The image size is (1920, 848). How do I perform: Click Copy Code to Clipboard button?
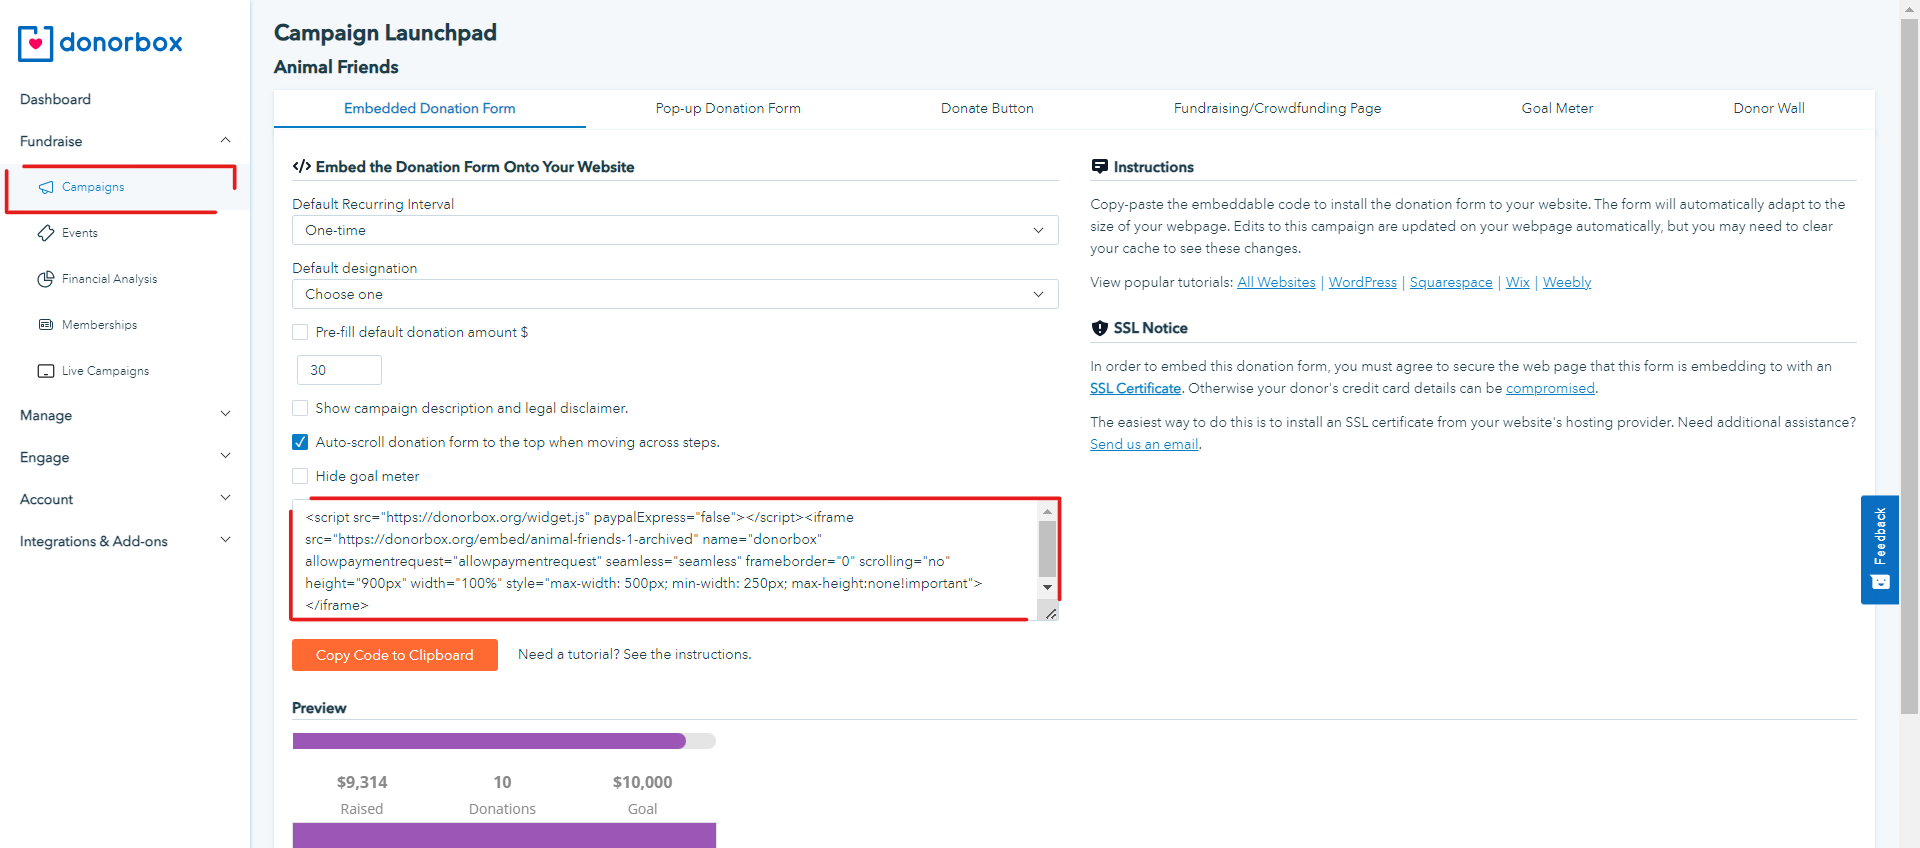pos(395,655)
